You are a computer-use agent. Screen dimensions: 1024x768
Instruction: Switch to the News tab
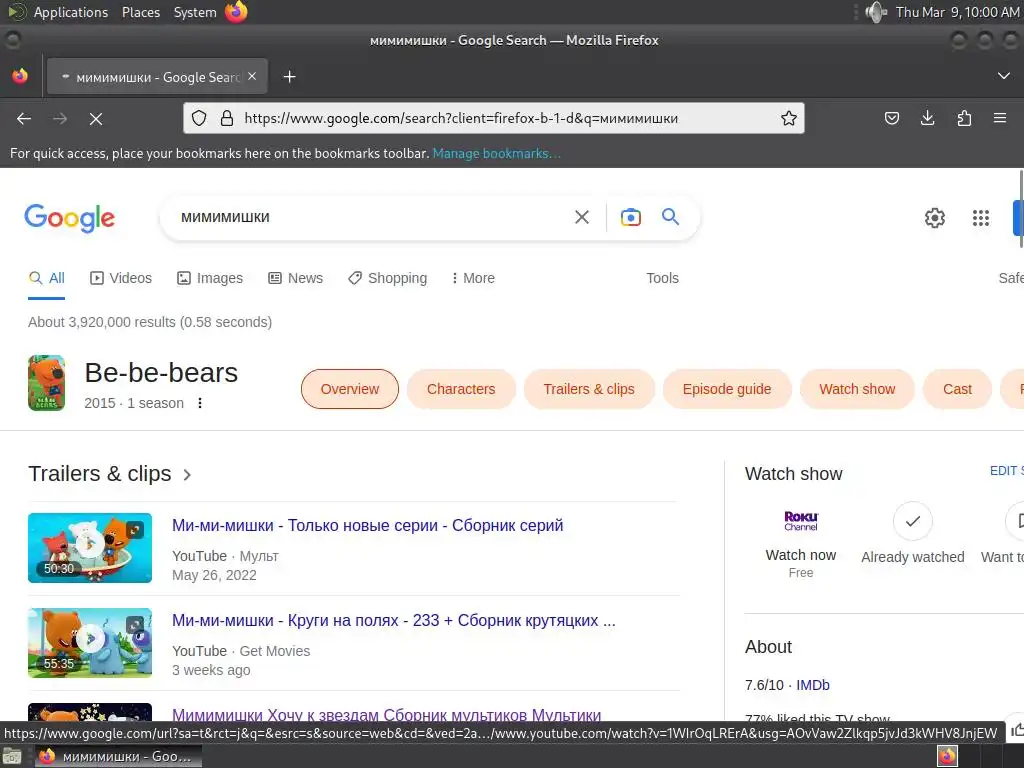coord(295,278)
